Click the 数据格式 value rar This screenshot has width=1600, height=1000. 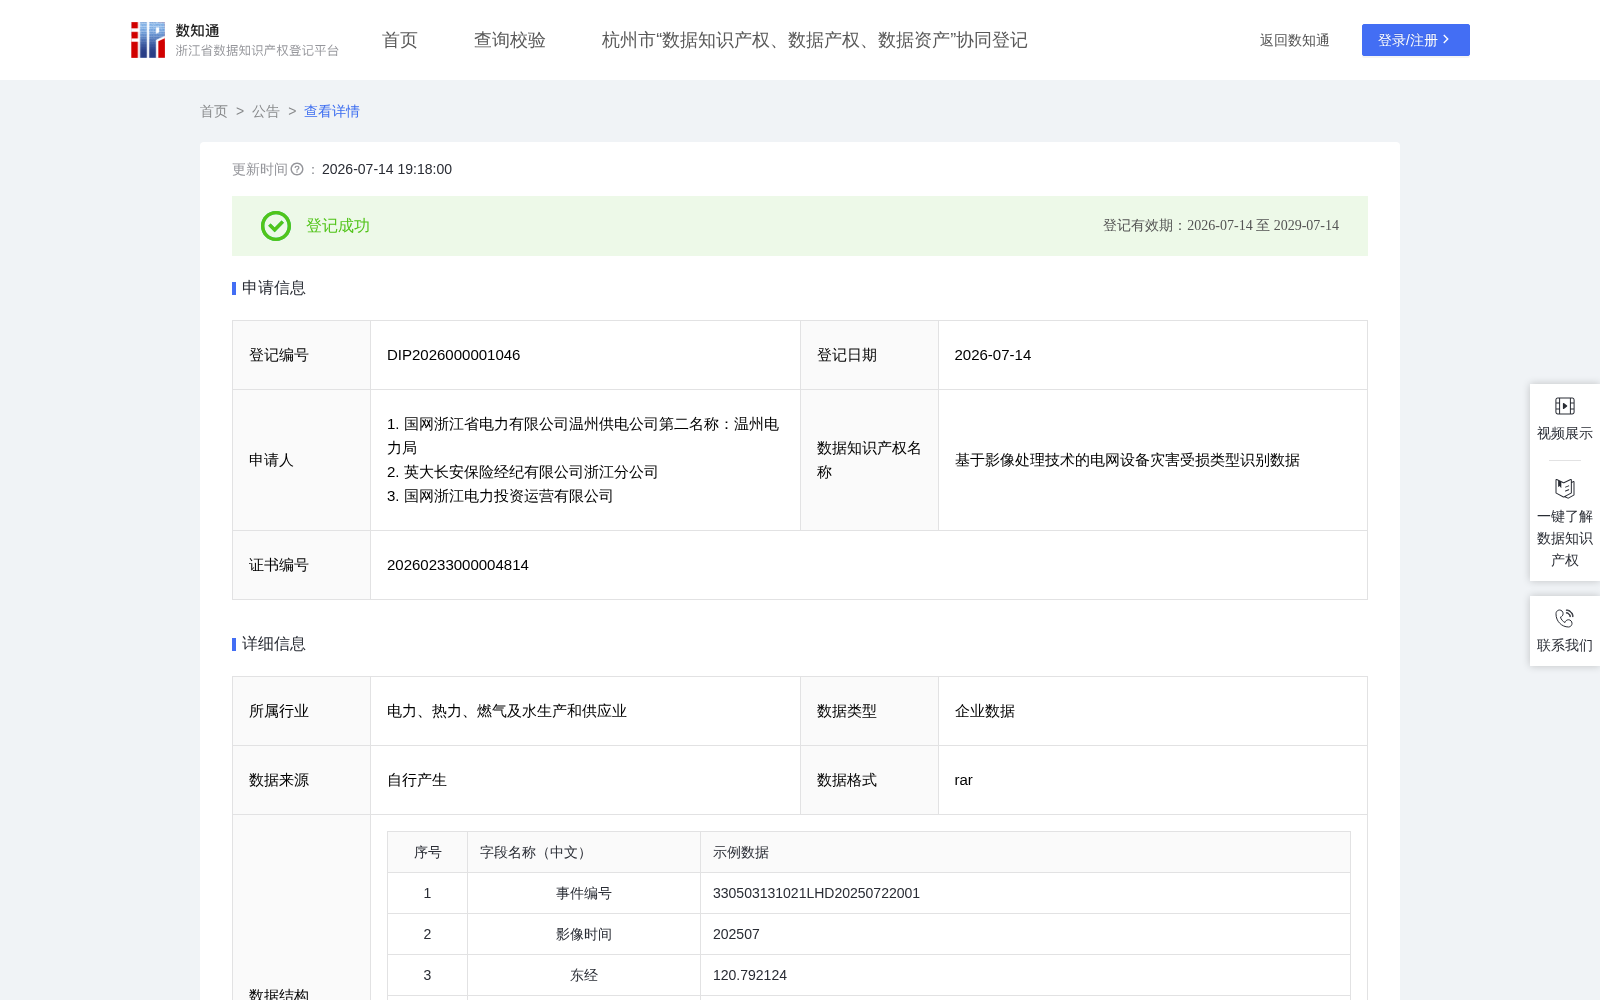[x=964, y=780]
